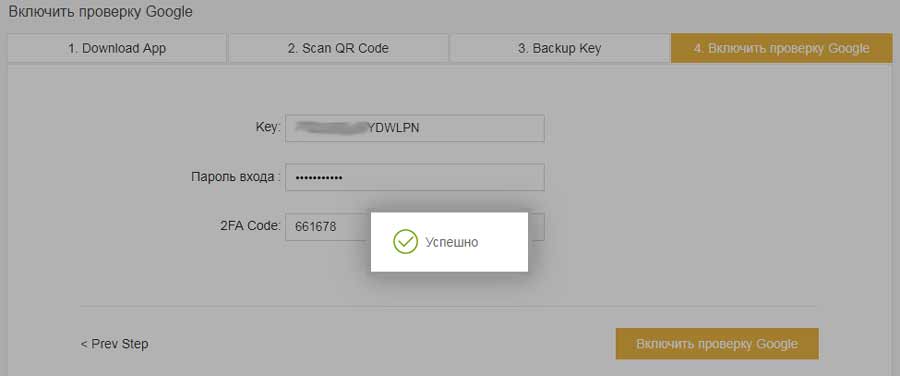900x376 pixels.
Task: Click the 2FA Code: label
Action: [250, 226]
